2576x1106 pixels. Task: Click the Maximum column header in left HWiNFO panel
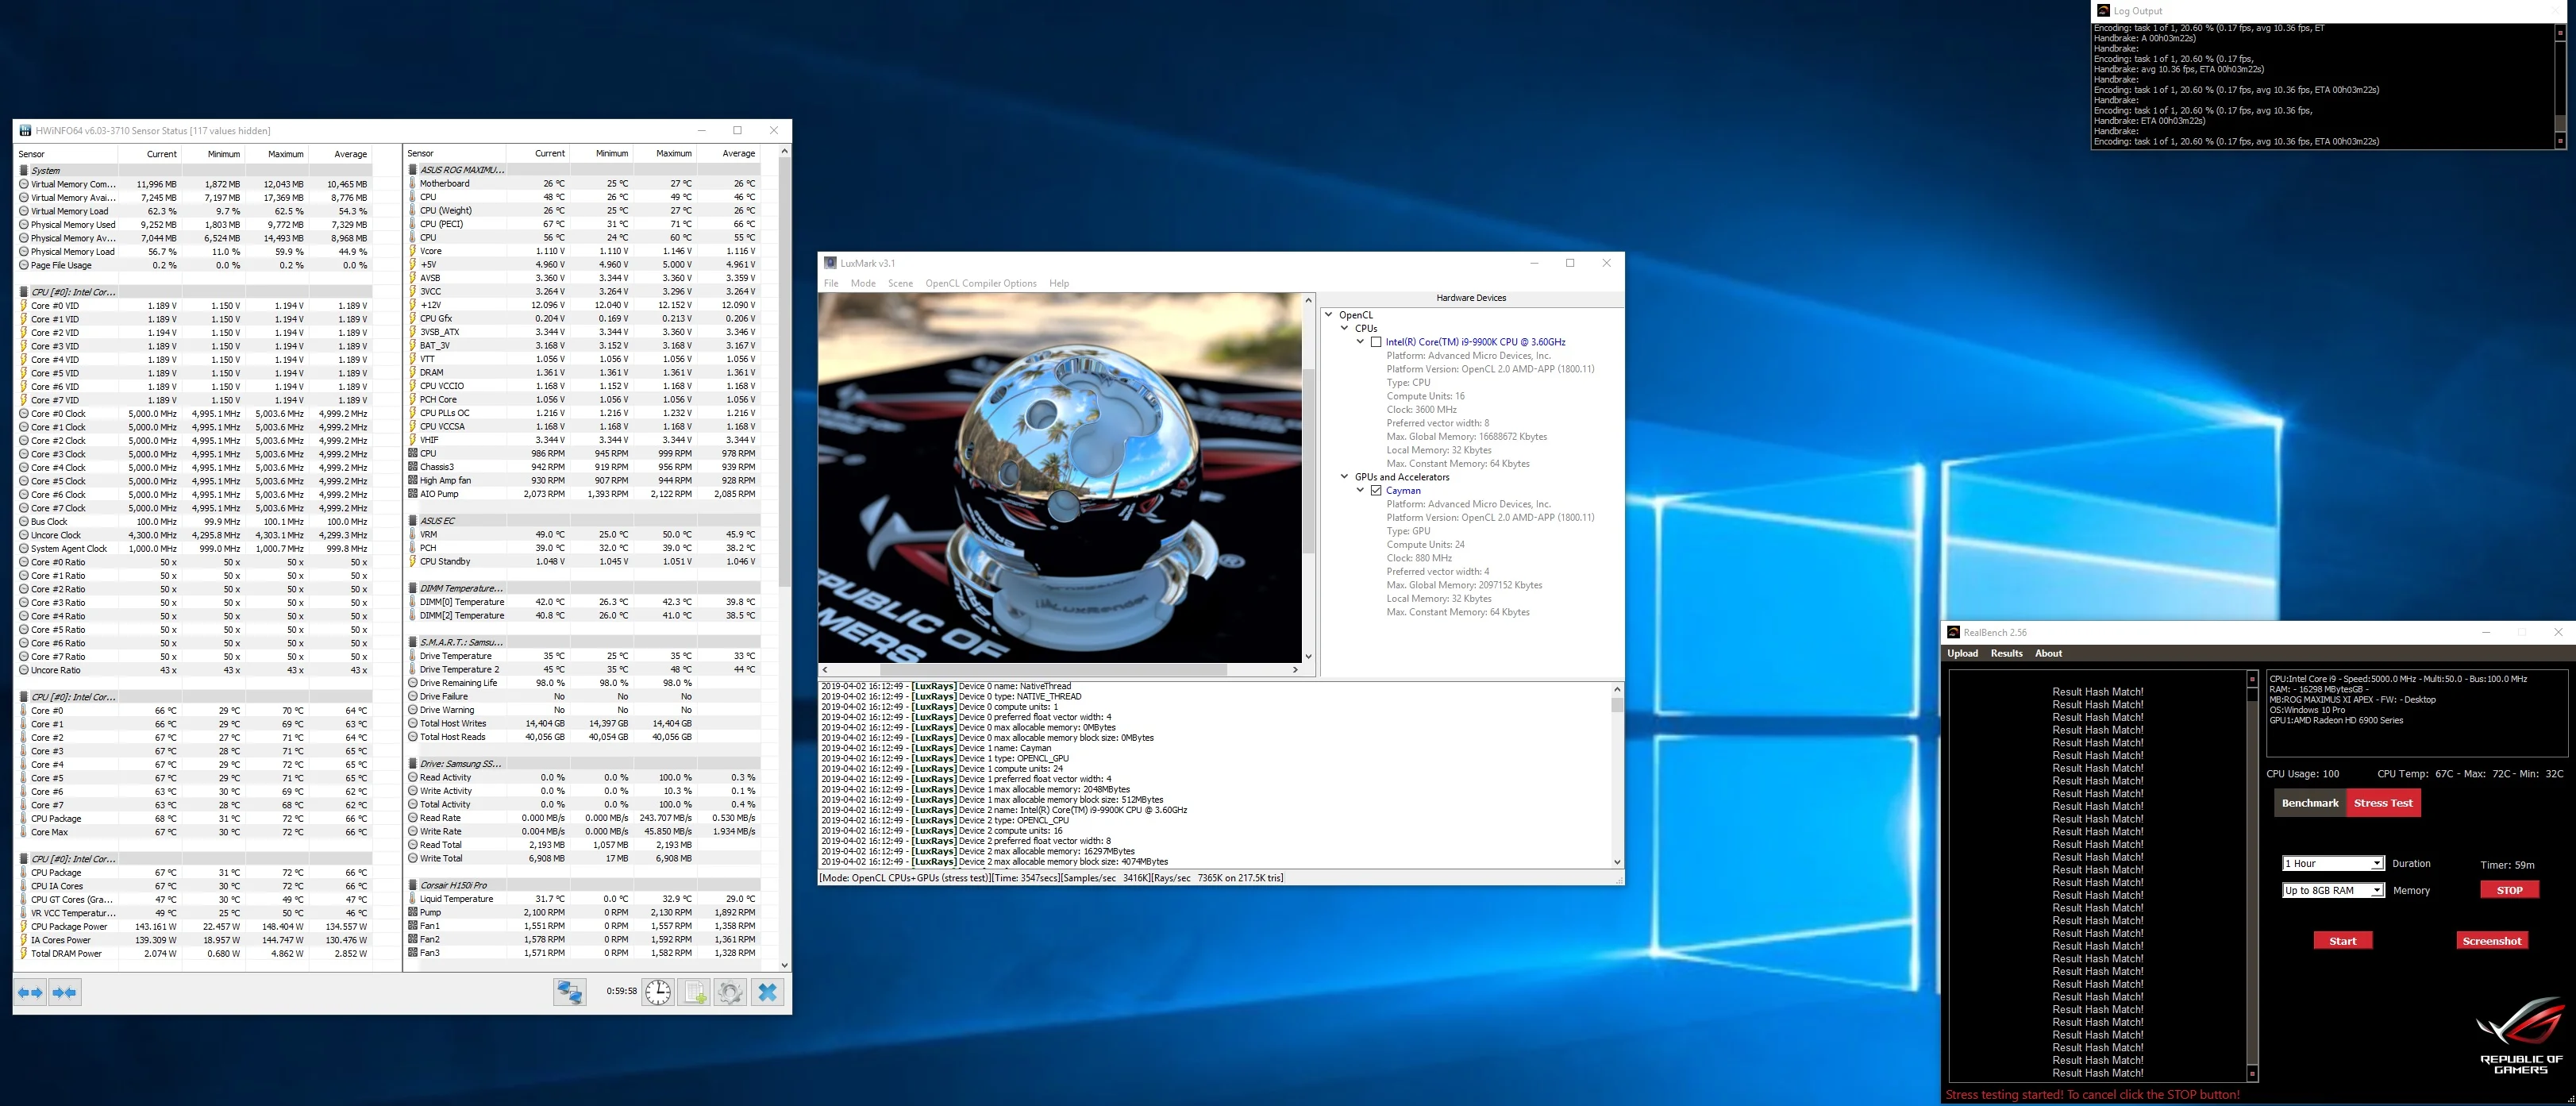(x=285, y=154)
